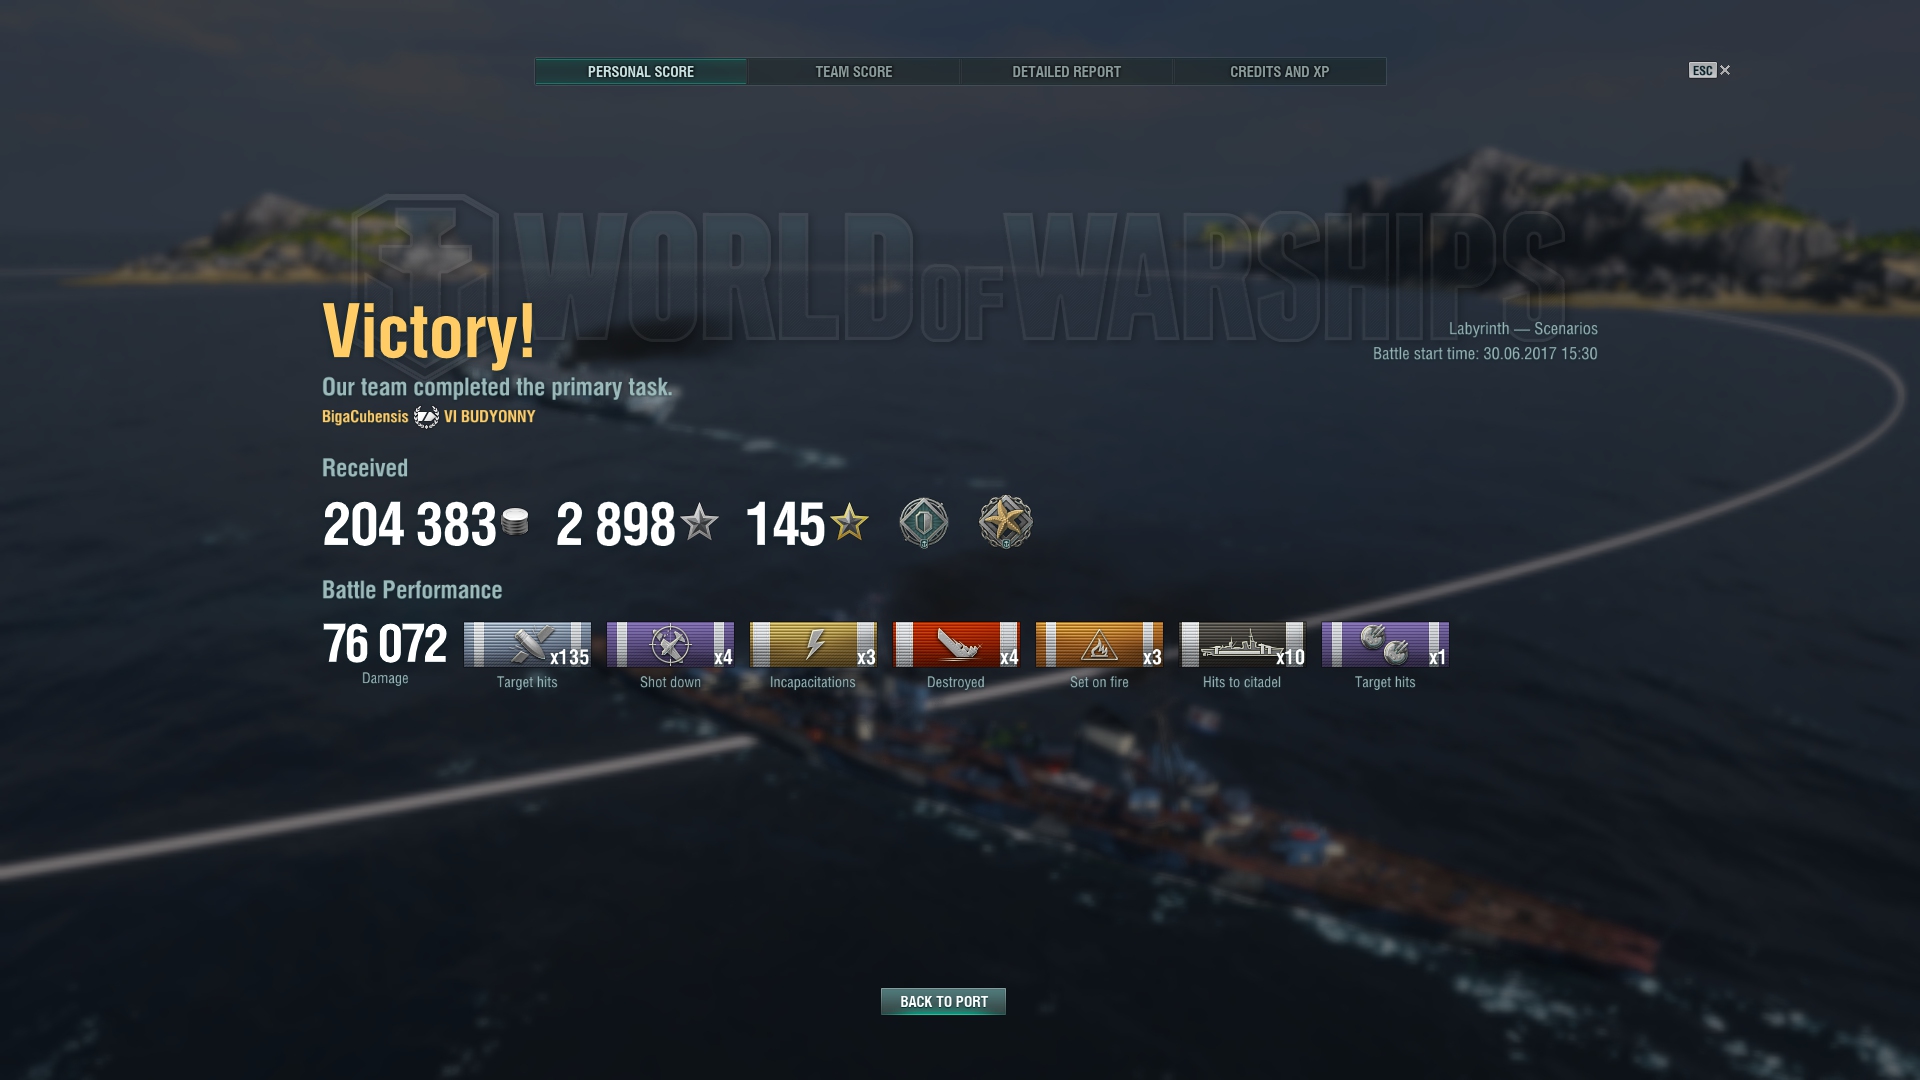Switch to the Team Score tab

[x=853, y=71]
